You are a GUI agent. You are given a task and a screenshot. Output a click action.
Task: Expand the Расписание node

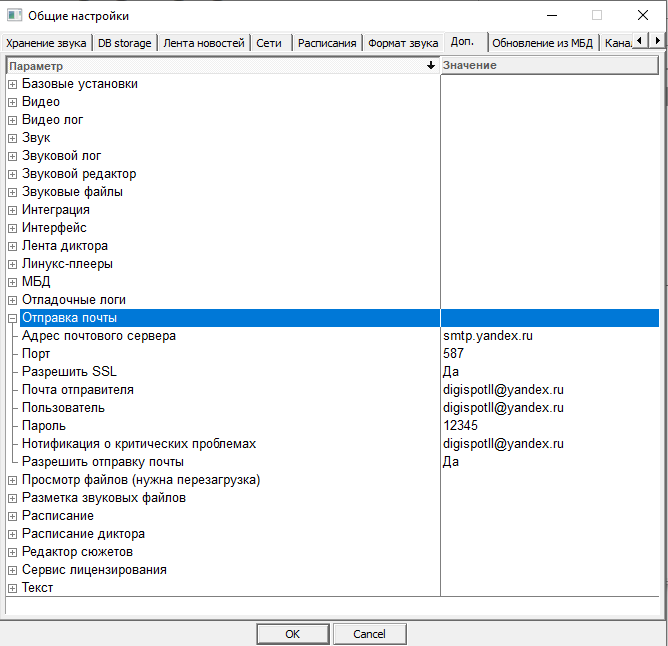pos(12,516)
